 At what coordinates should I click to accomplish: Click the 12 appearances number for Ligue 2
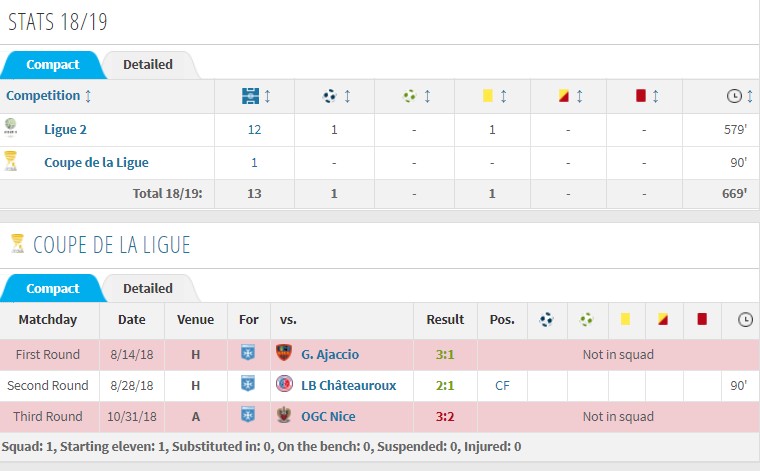[x=254, y=130]
